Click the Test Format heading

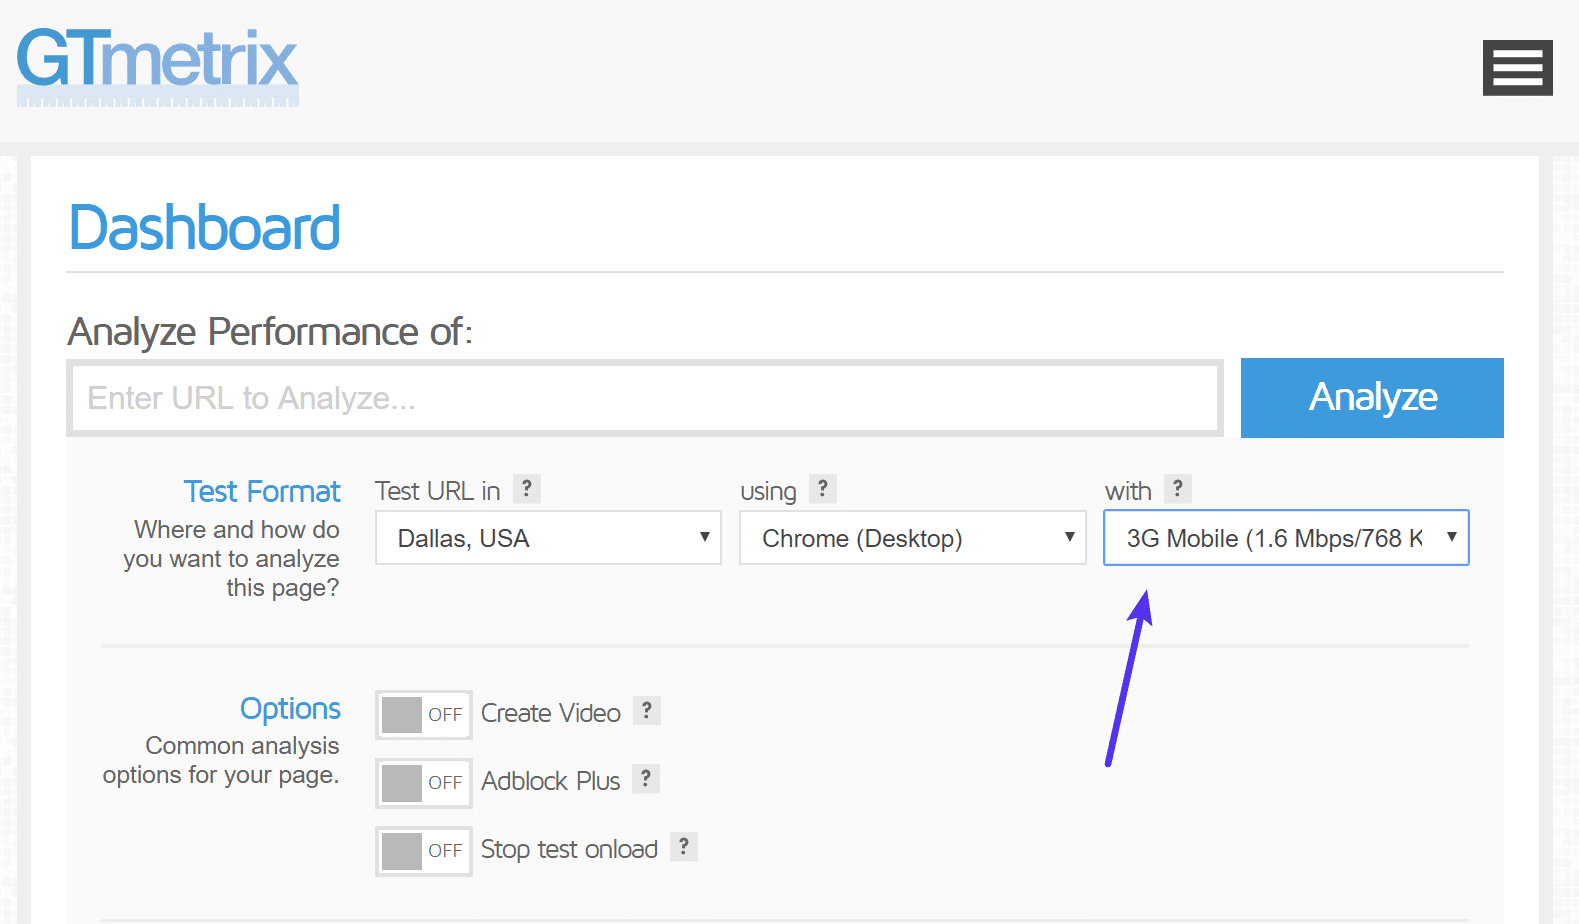point(262,492)
